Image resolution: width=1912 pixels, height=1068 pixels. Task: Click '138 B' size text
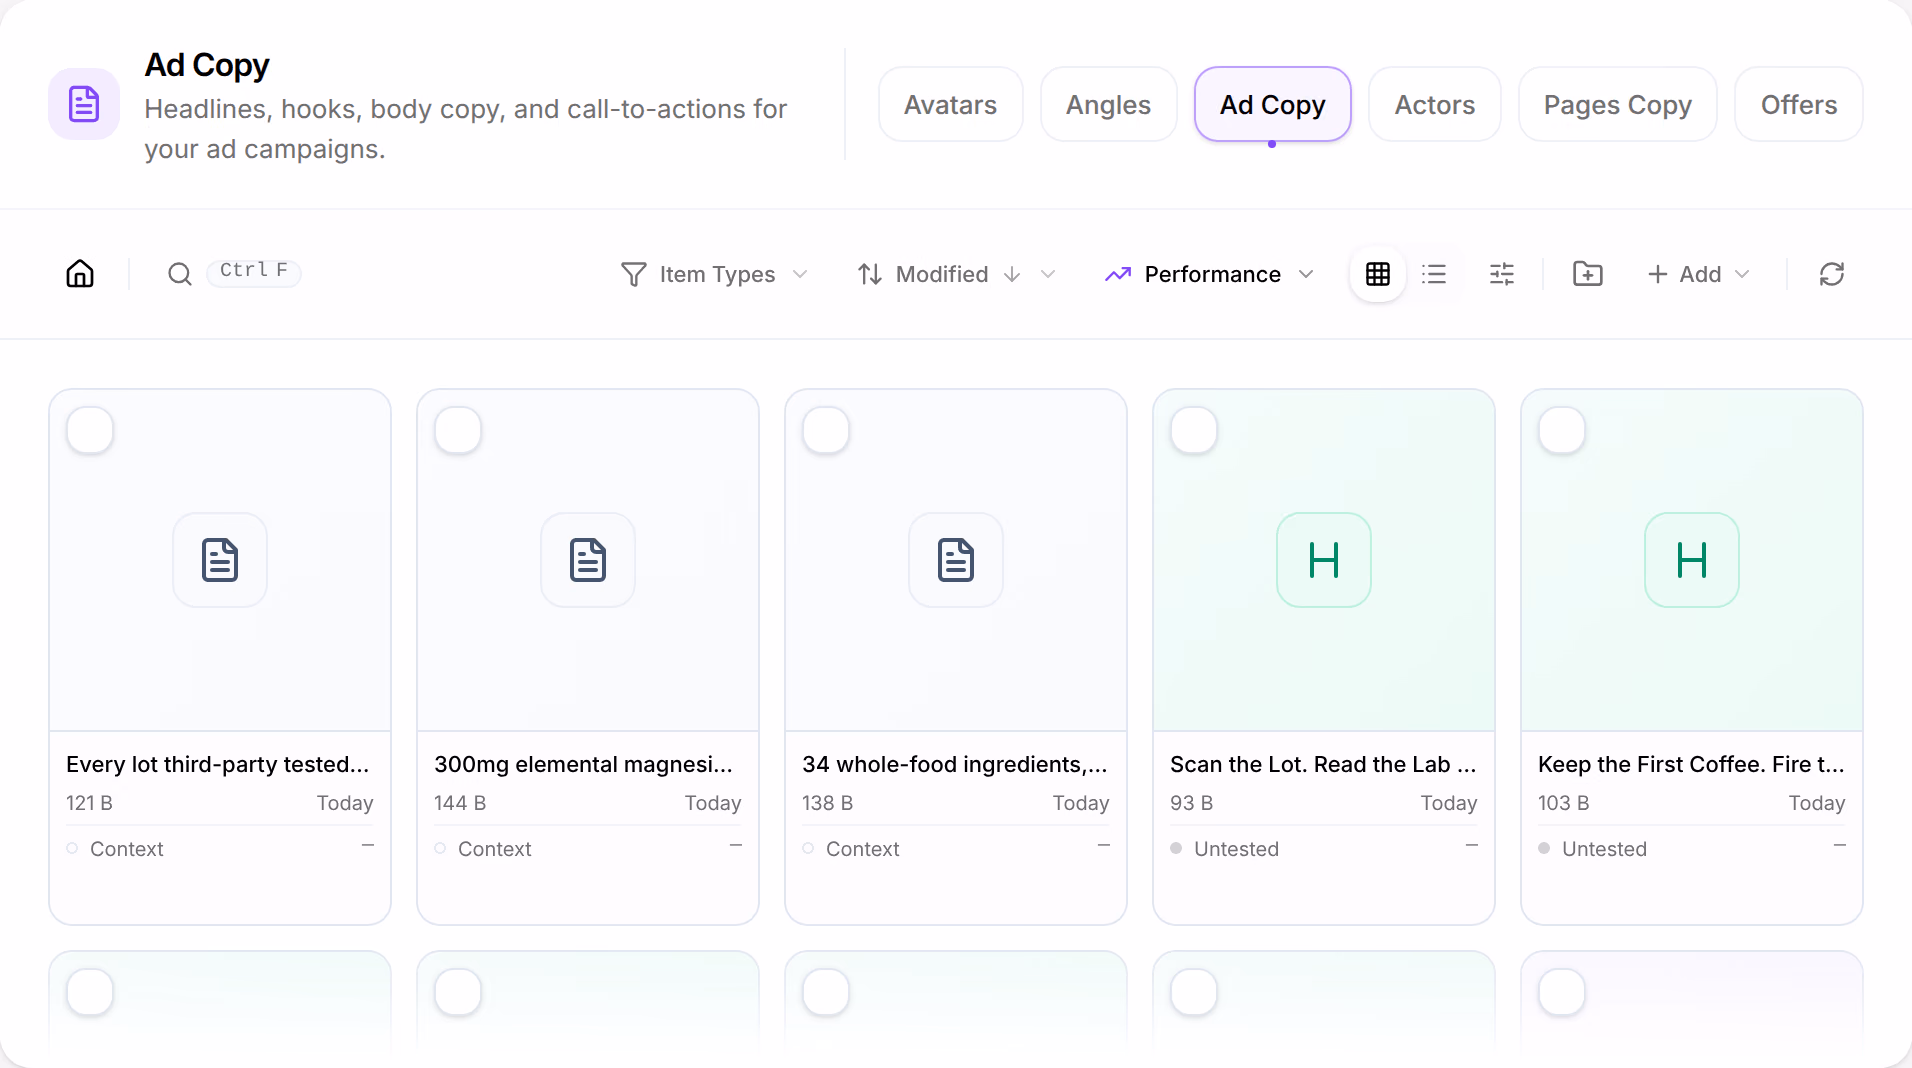click(x=827, y=803)
